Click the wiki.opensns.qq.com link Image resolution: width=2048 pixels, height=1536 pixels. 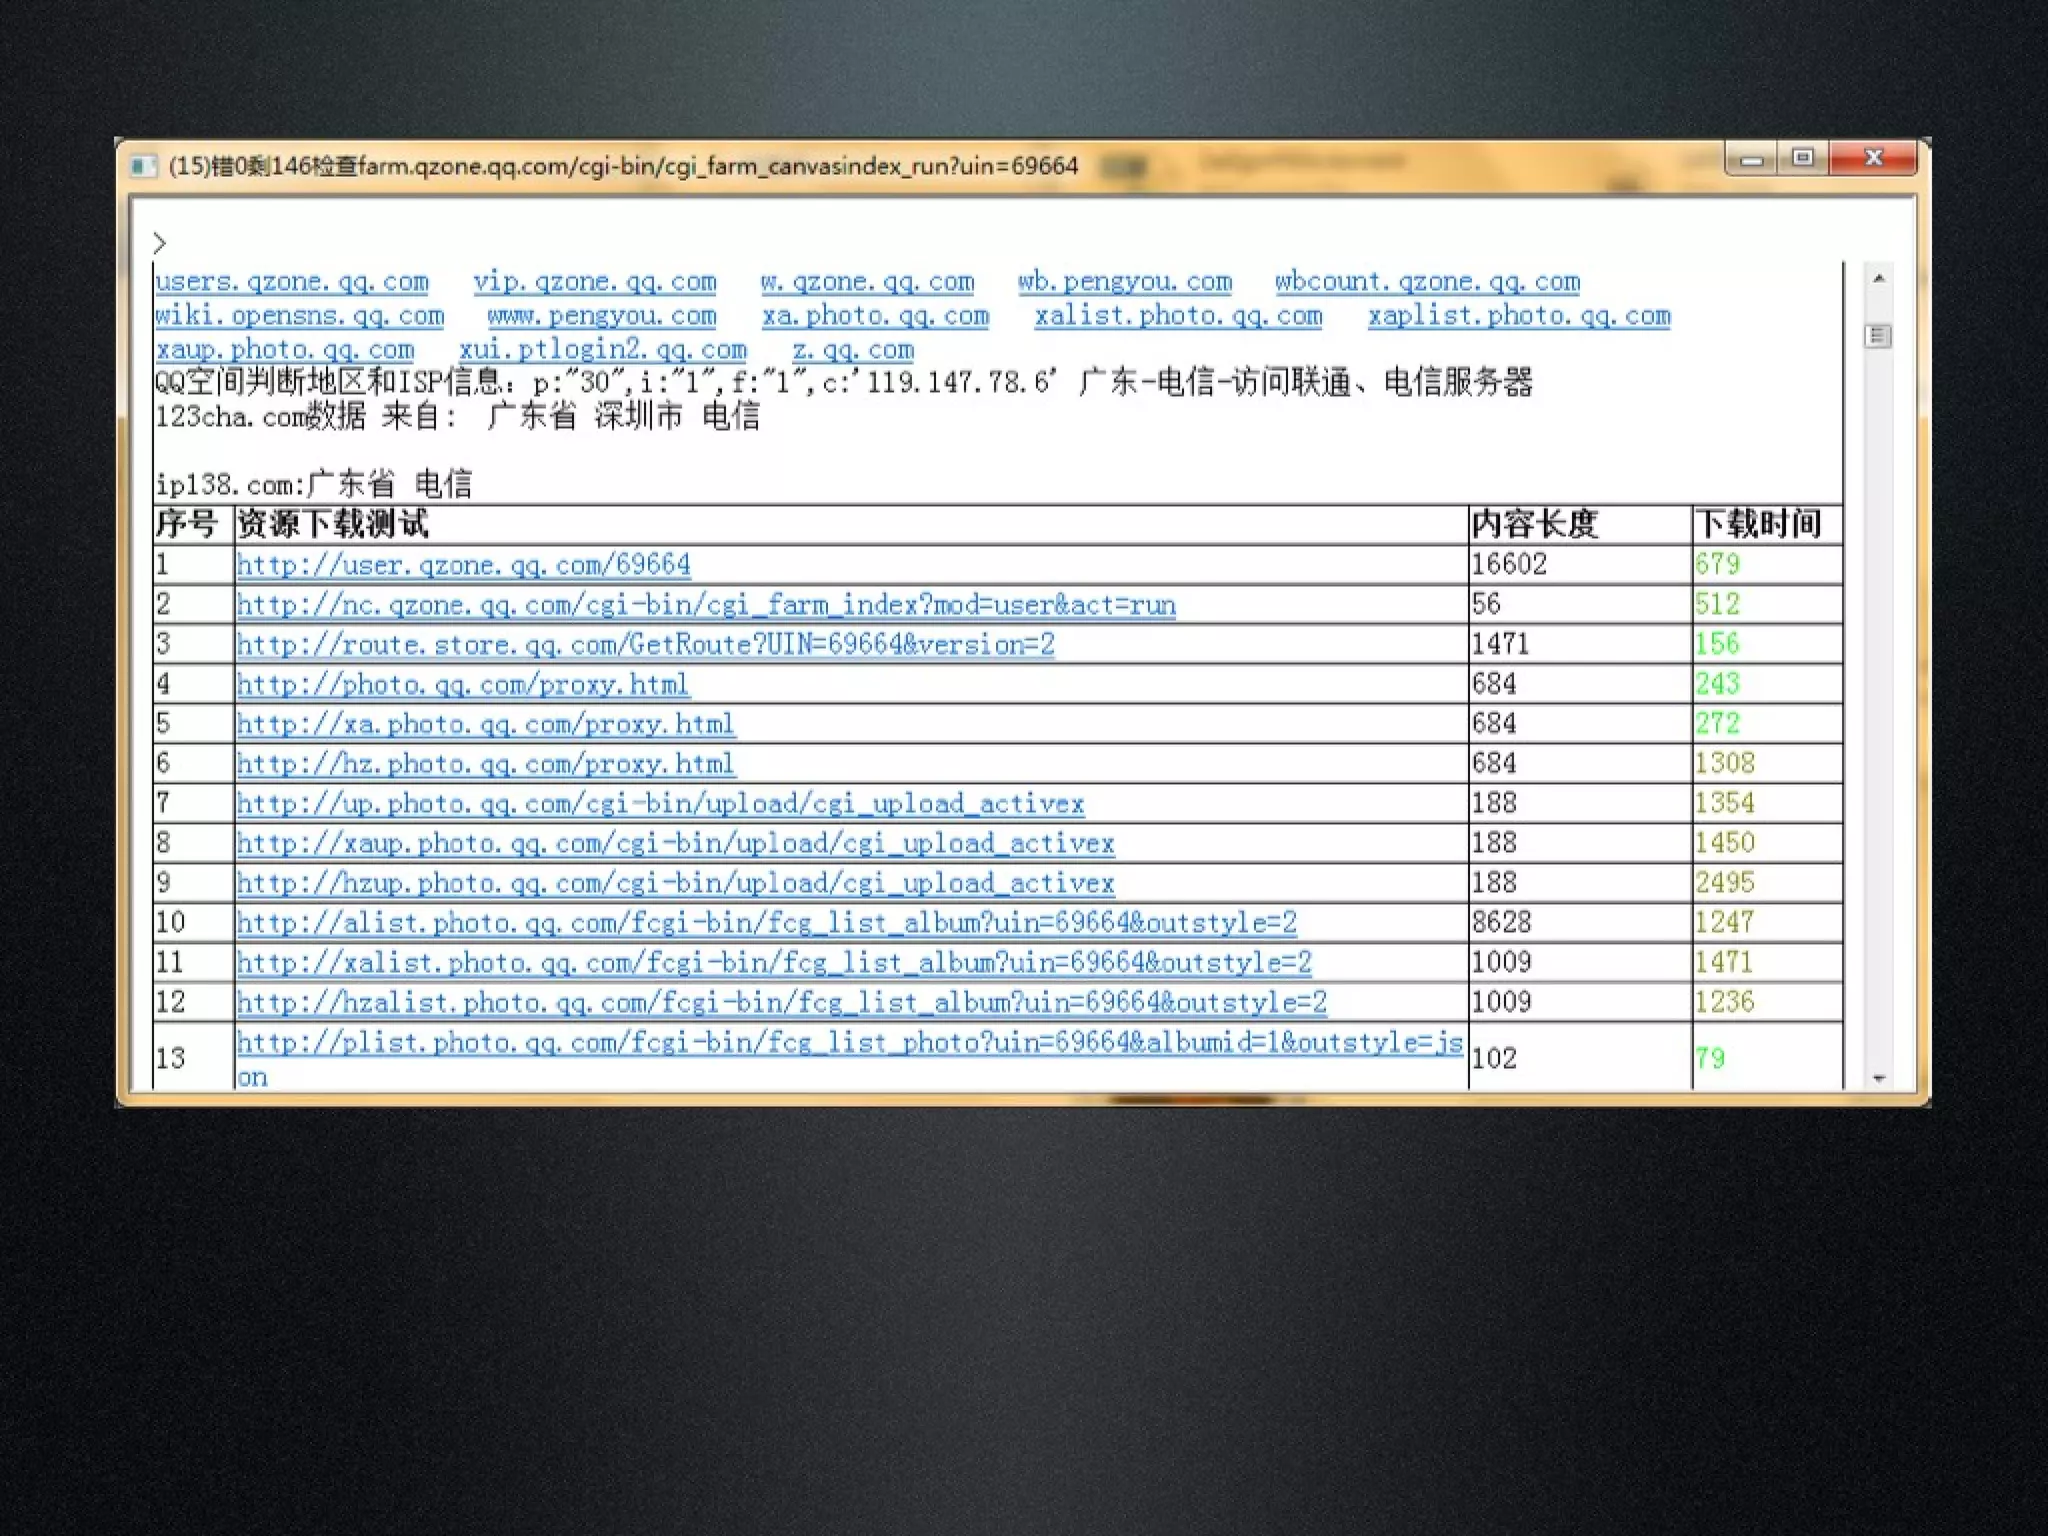[x=300, y=317]
